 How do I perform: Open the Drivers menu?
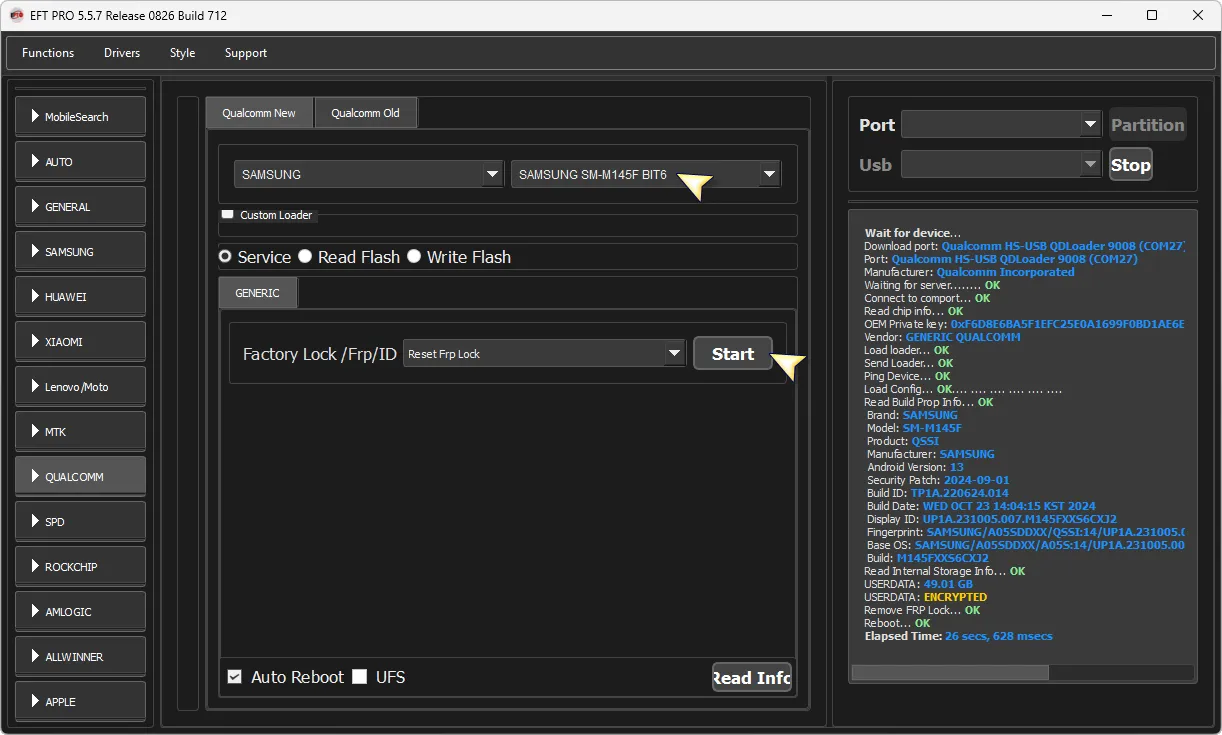(x=122, y=53)
